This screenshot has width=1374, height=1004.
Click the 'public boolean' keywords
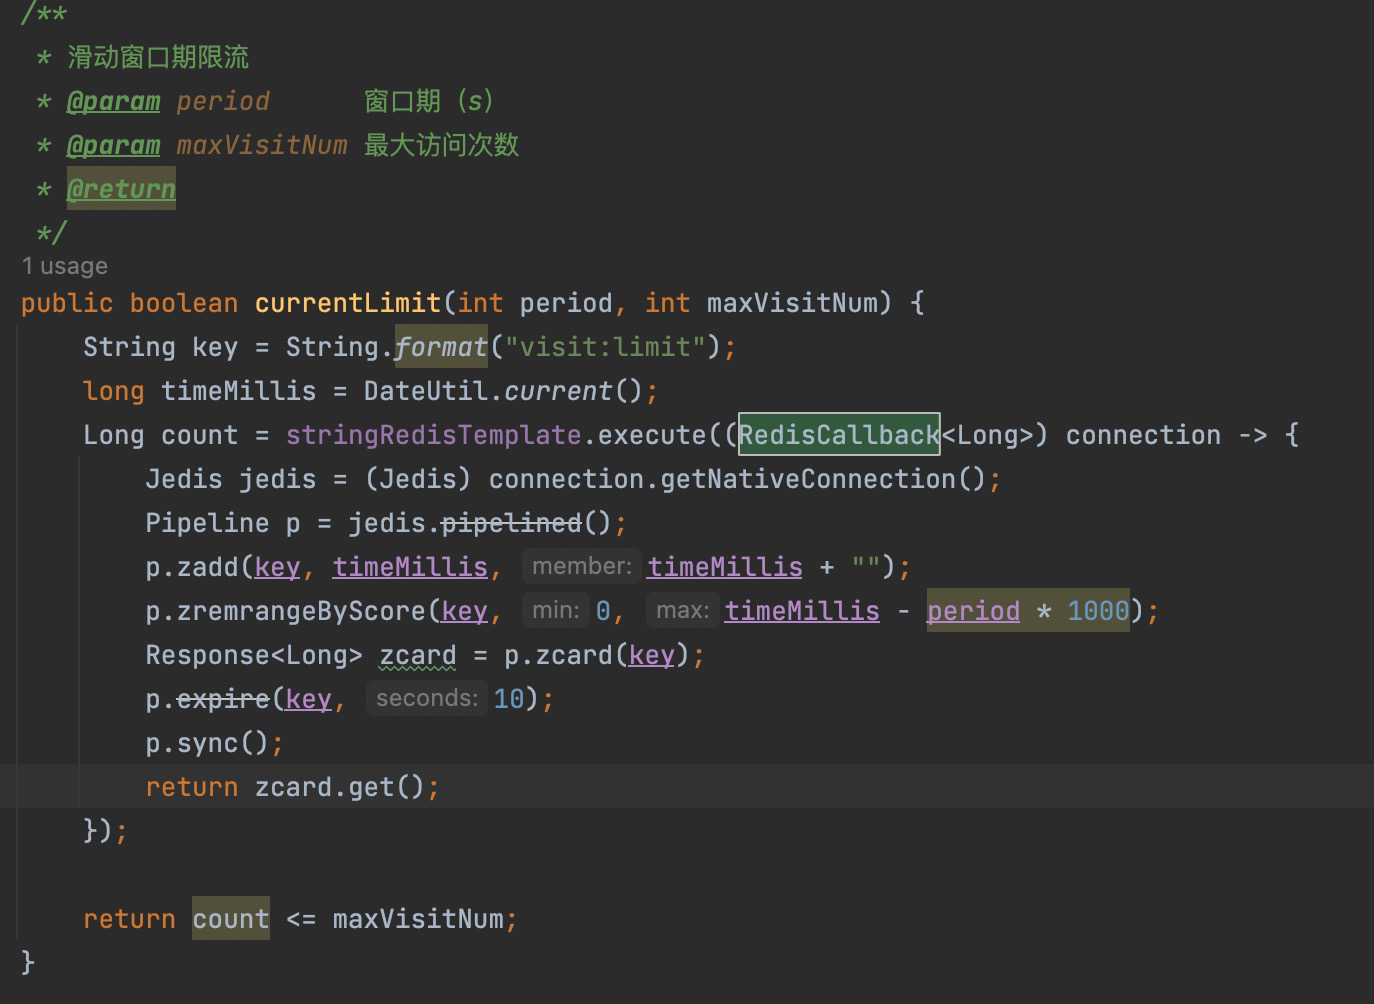[x=129, y=303]
